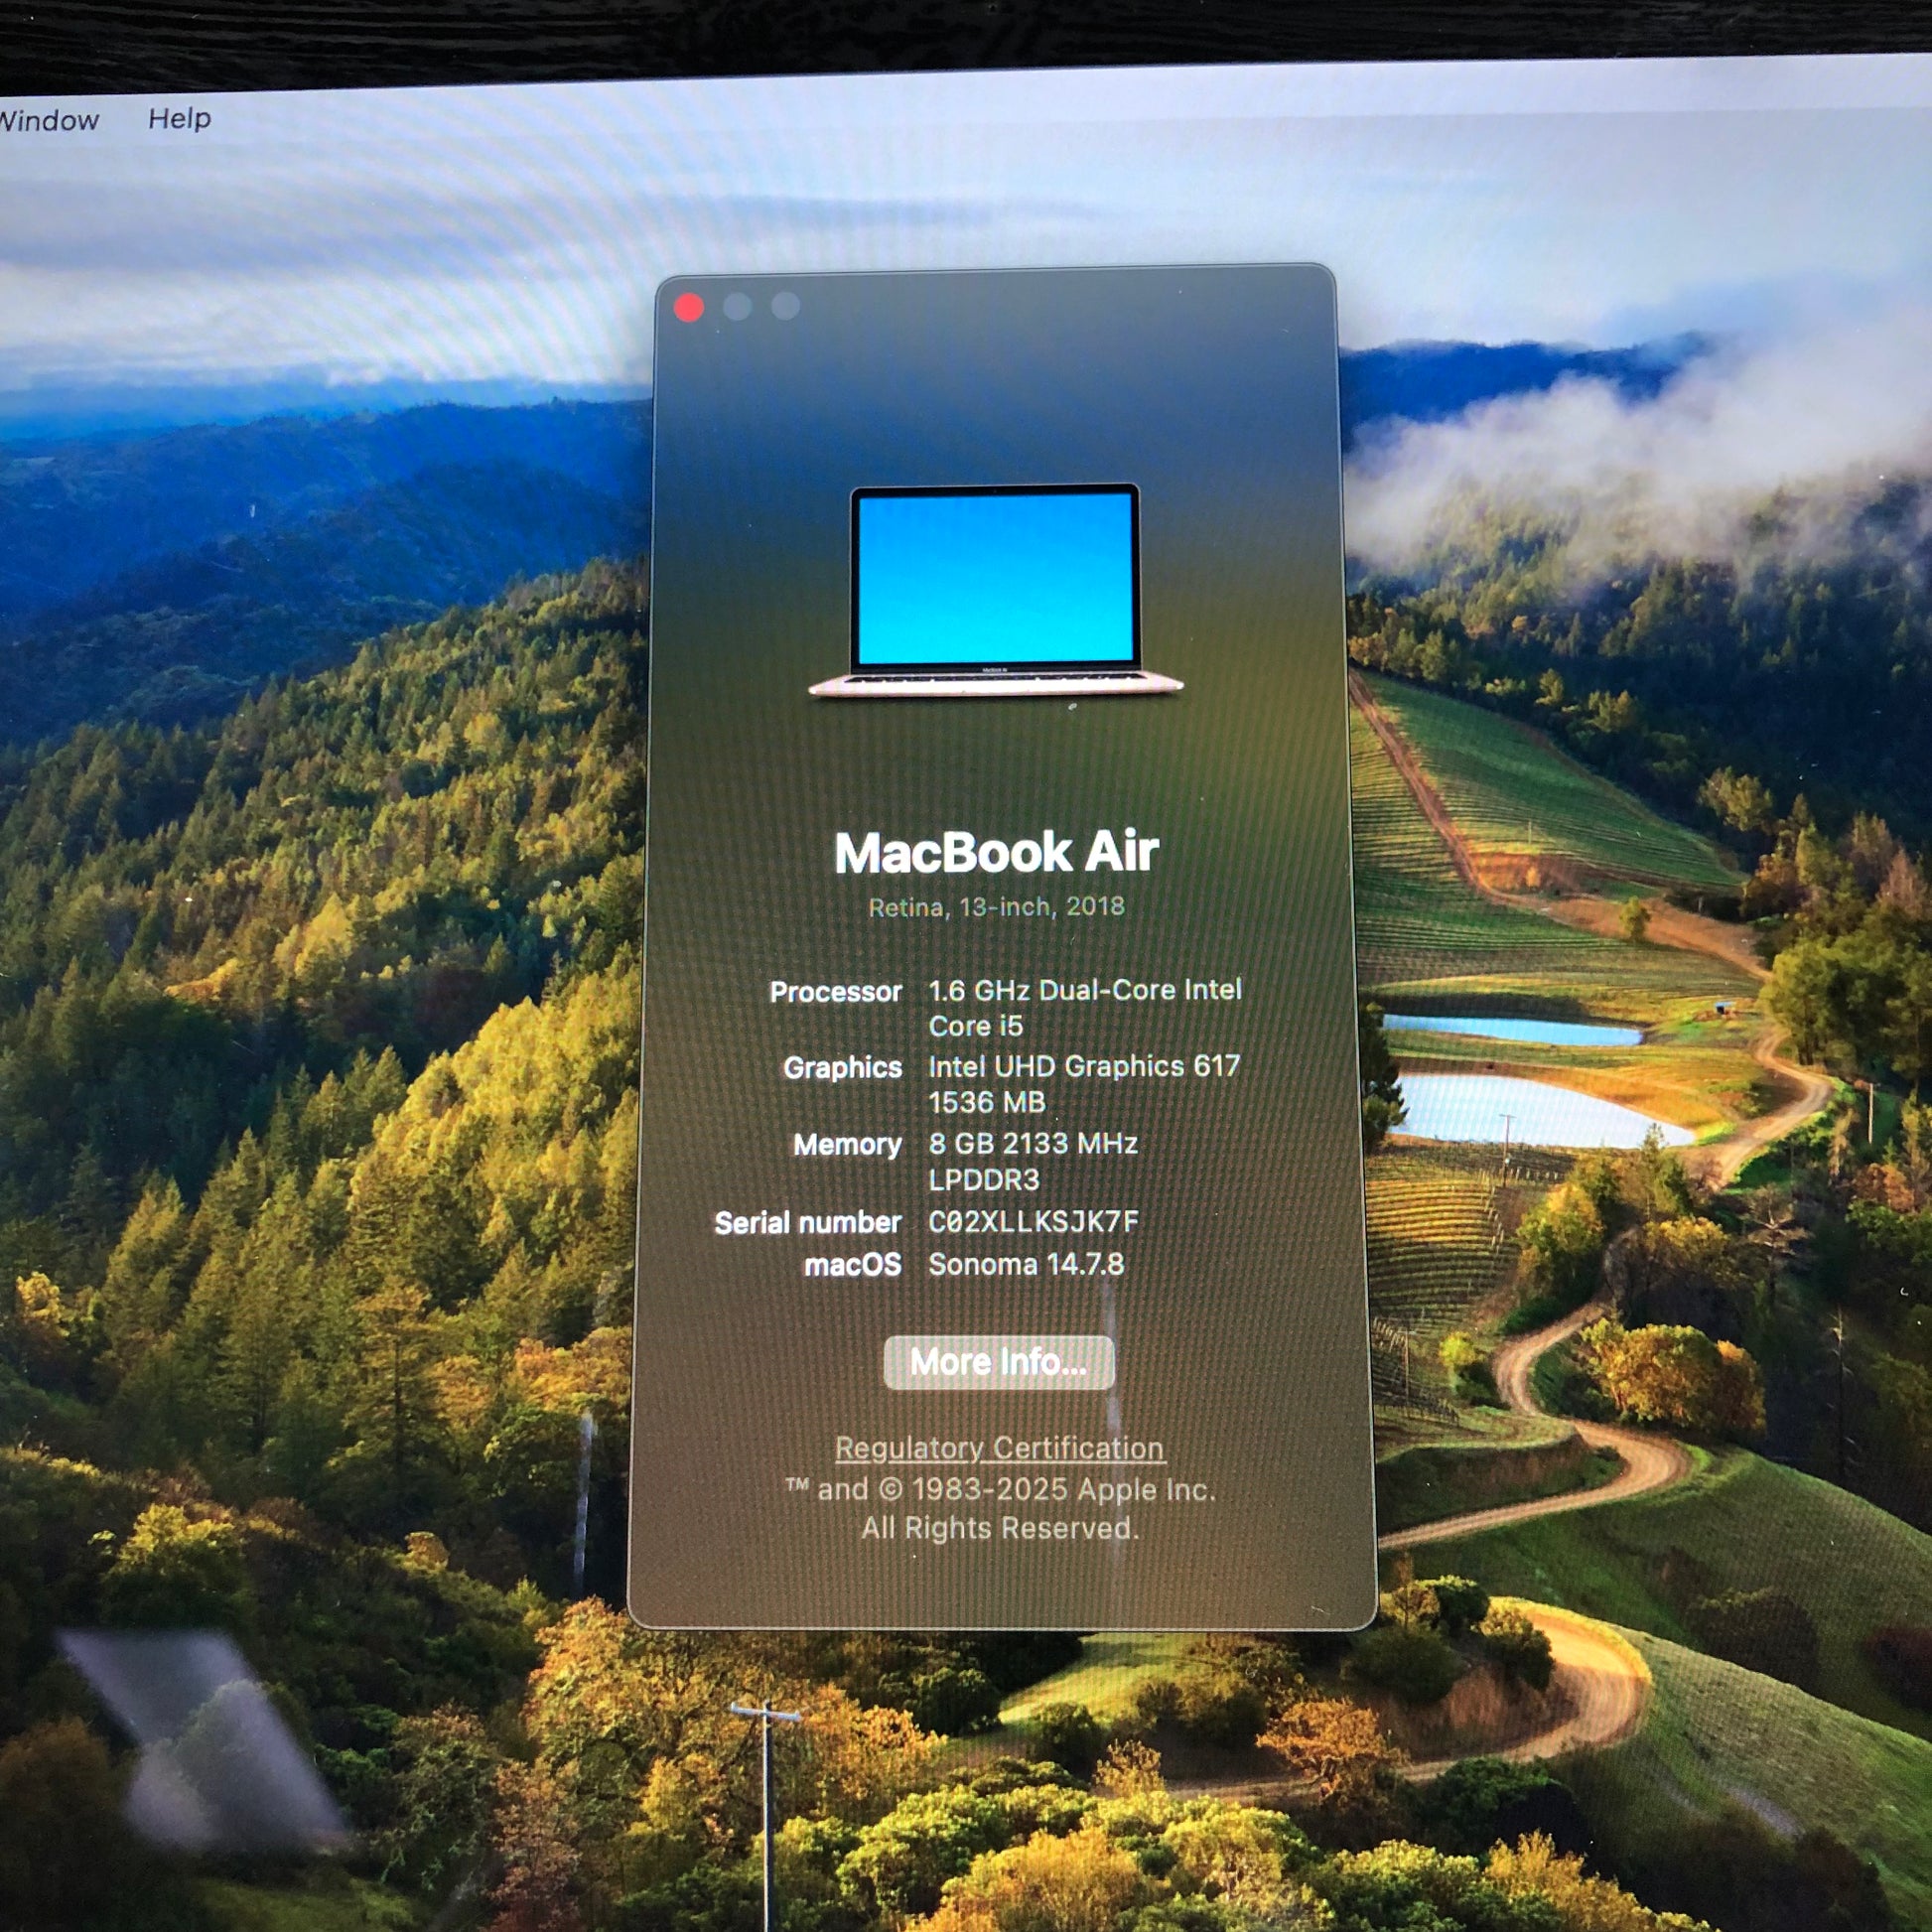Click the macOS label
Image resolution: width=1932 pixels, height=1932 pixels.
[x=853, y=1265]
